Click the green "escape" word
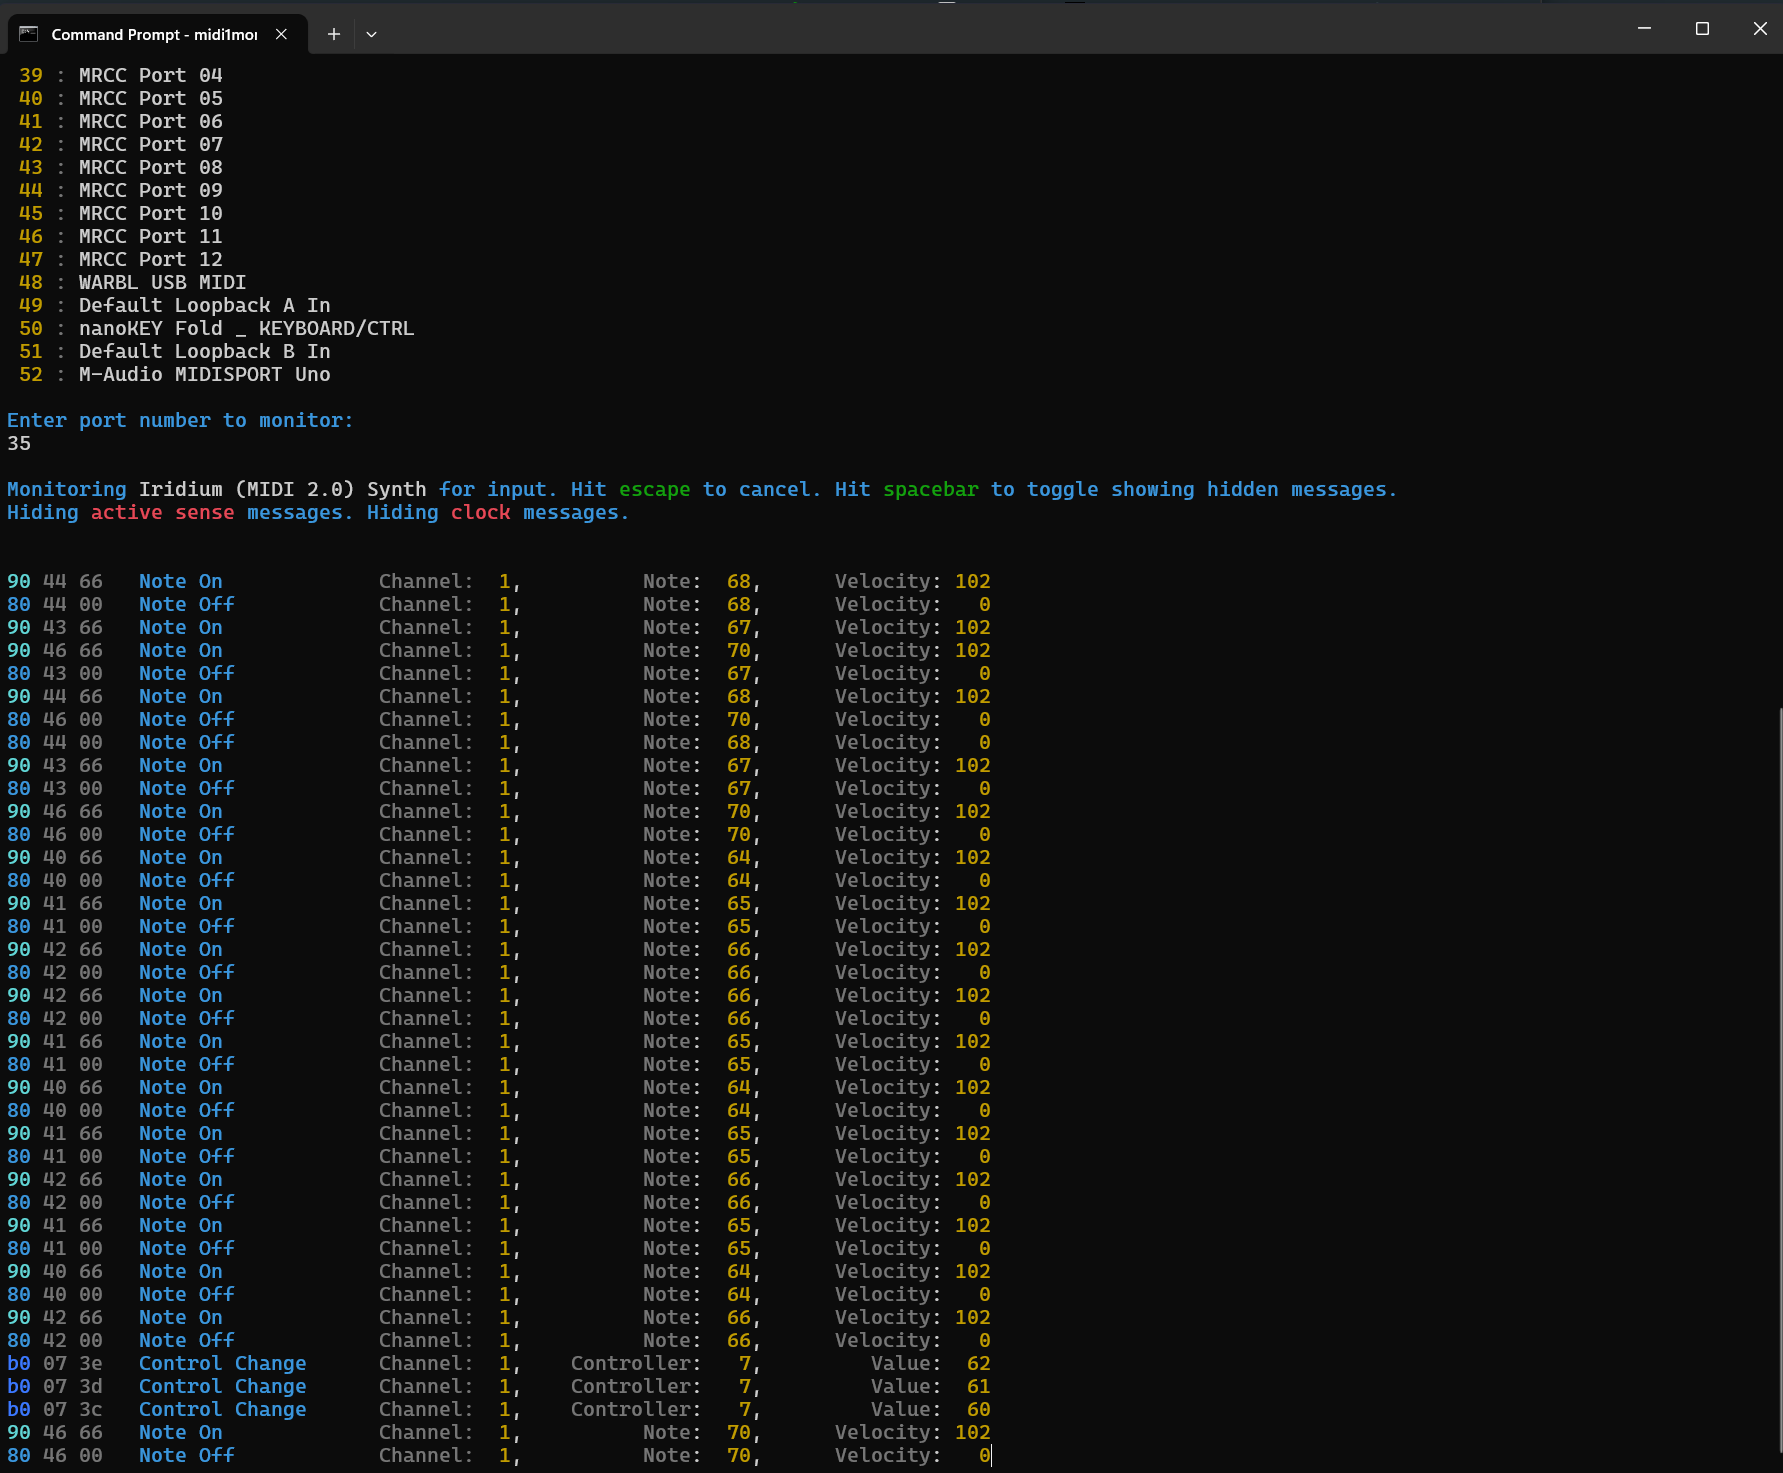The image size is (1783, 1473). (654, 490)
